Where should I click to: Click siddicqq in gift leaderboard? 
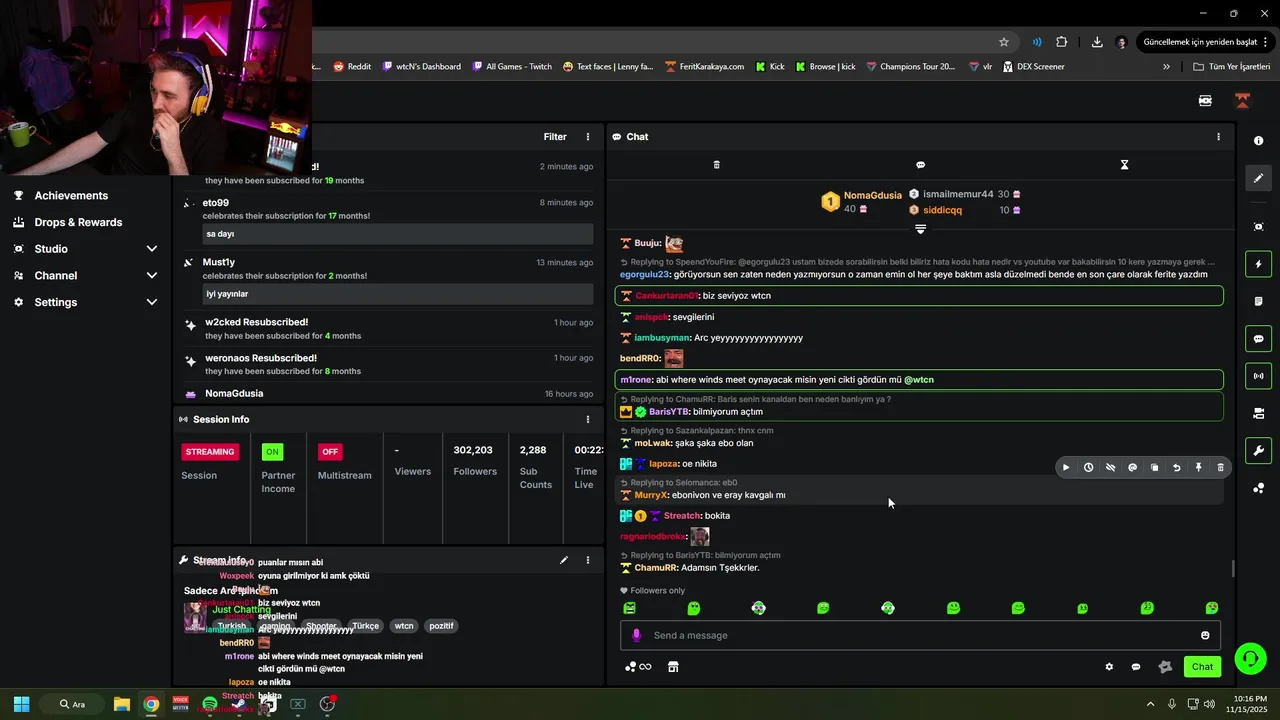coord(942,210)
